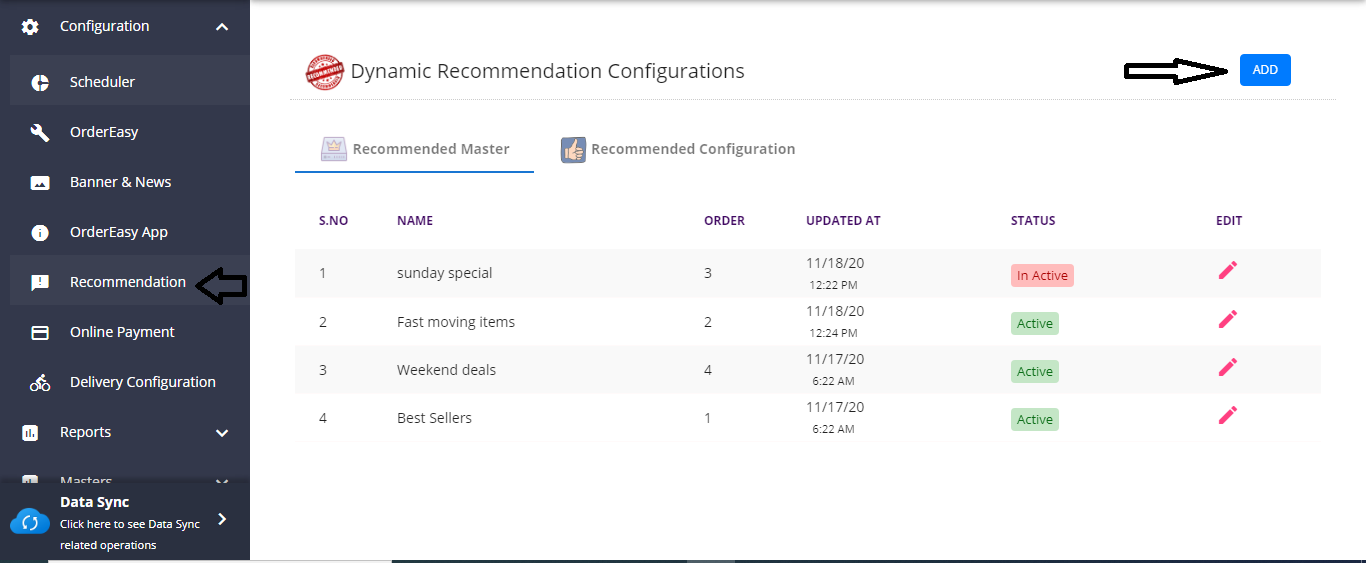Open Online Payment card icon
Viewport: 1366px width, 563px height.
40,332
